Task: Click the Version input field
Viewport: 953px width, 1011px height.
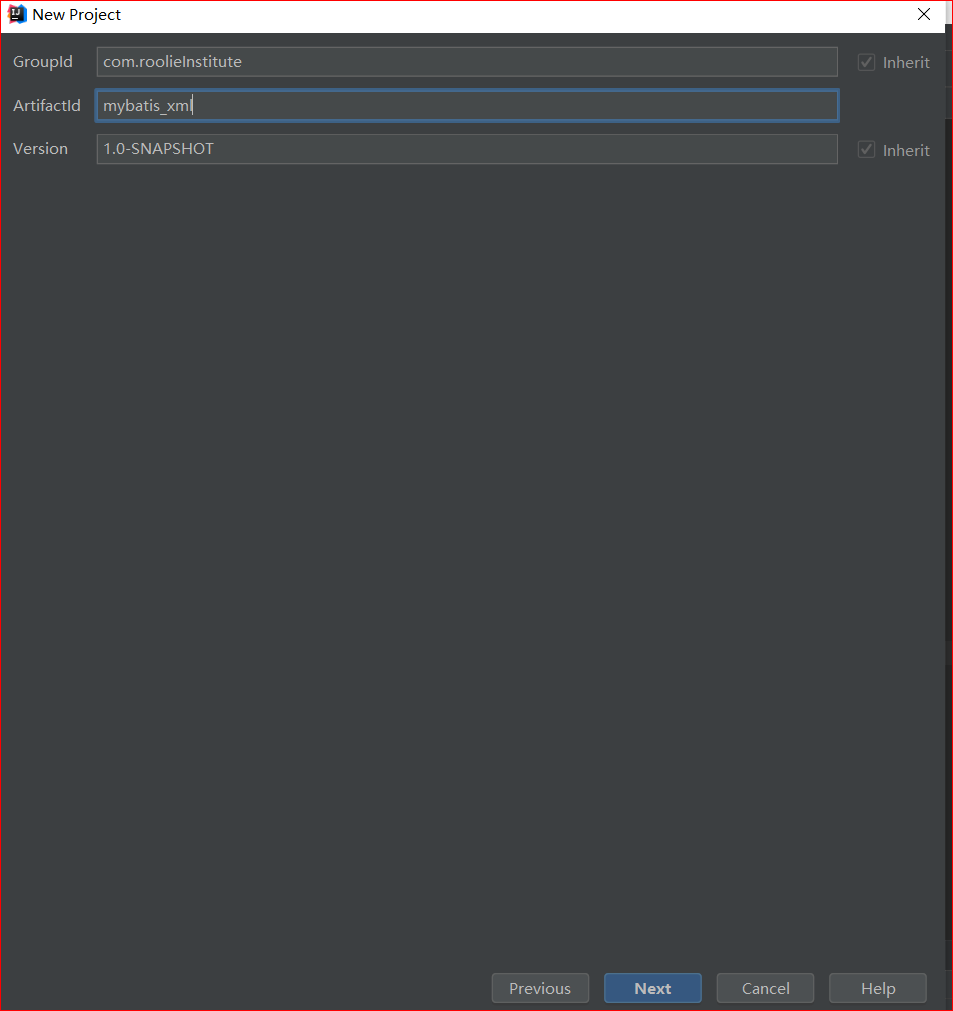Action: pos(467,149)
